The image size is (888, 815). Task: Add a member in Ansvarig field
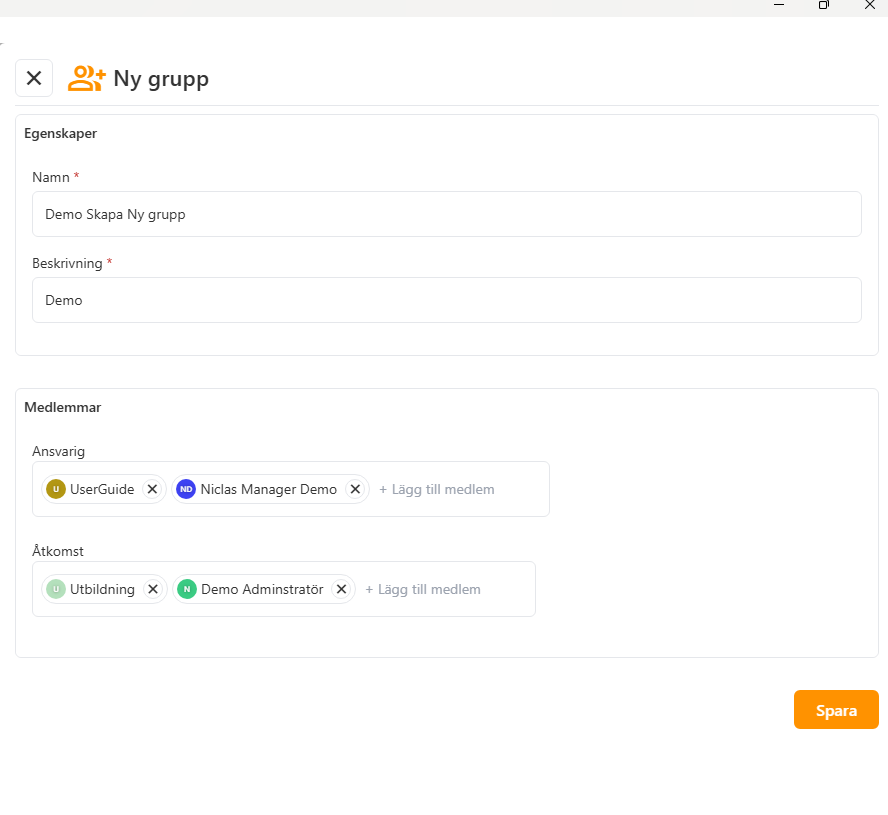click(x=437, y=489)
